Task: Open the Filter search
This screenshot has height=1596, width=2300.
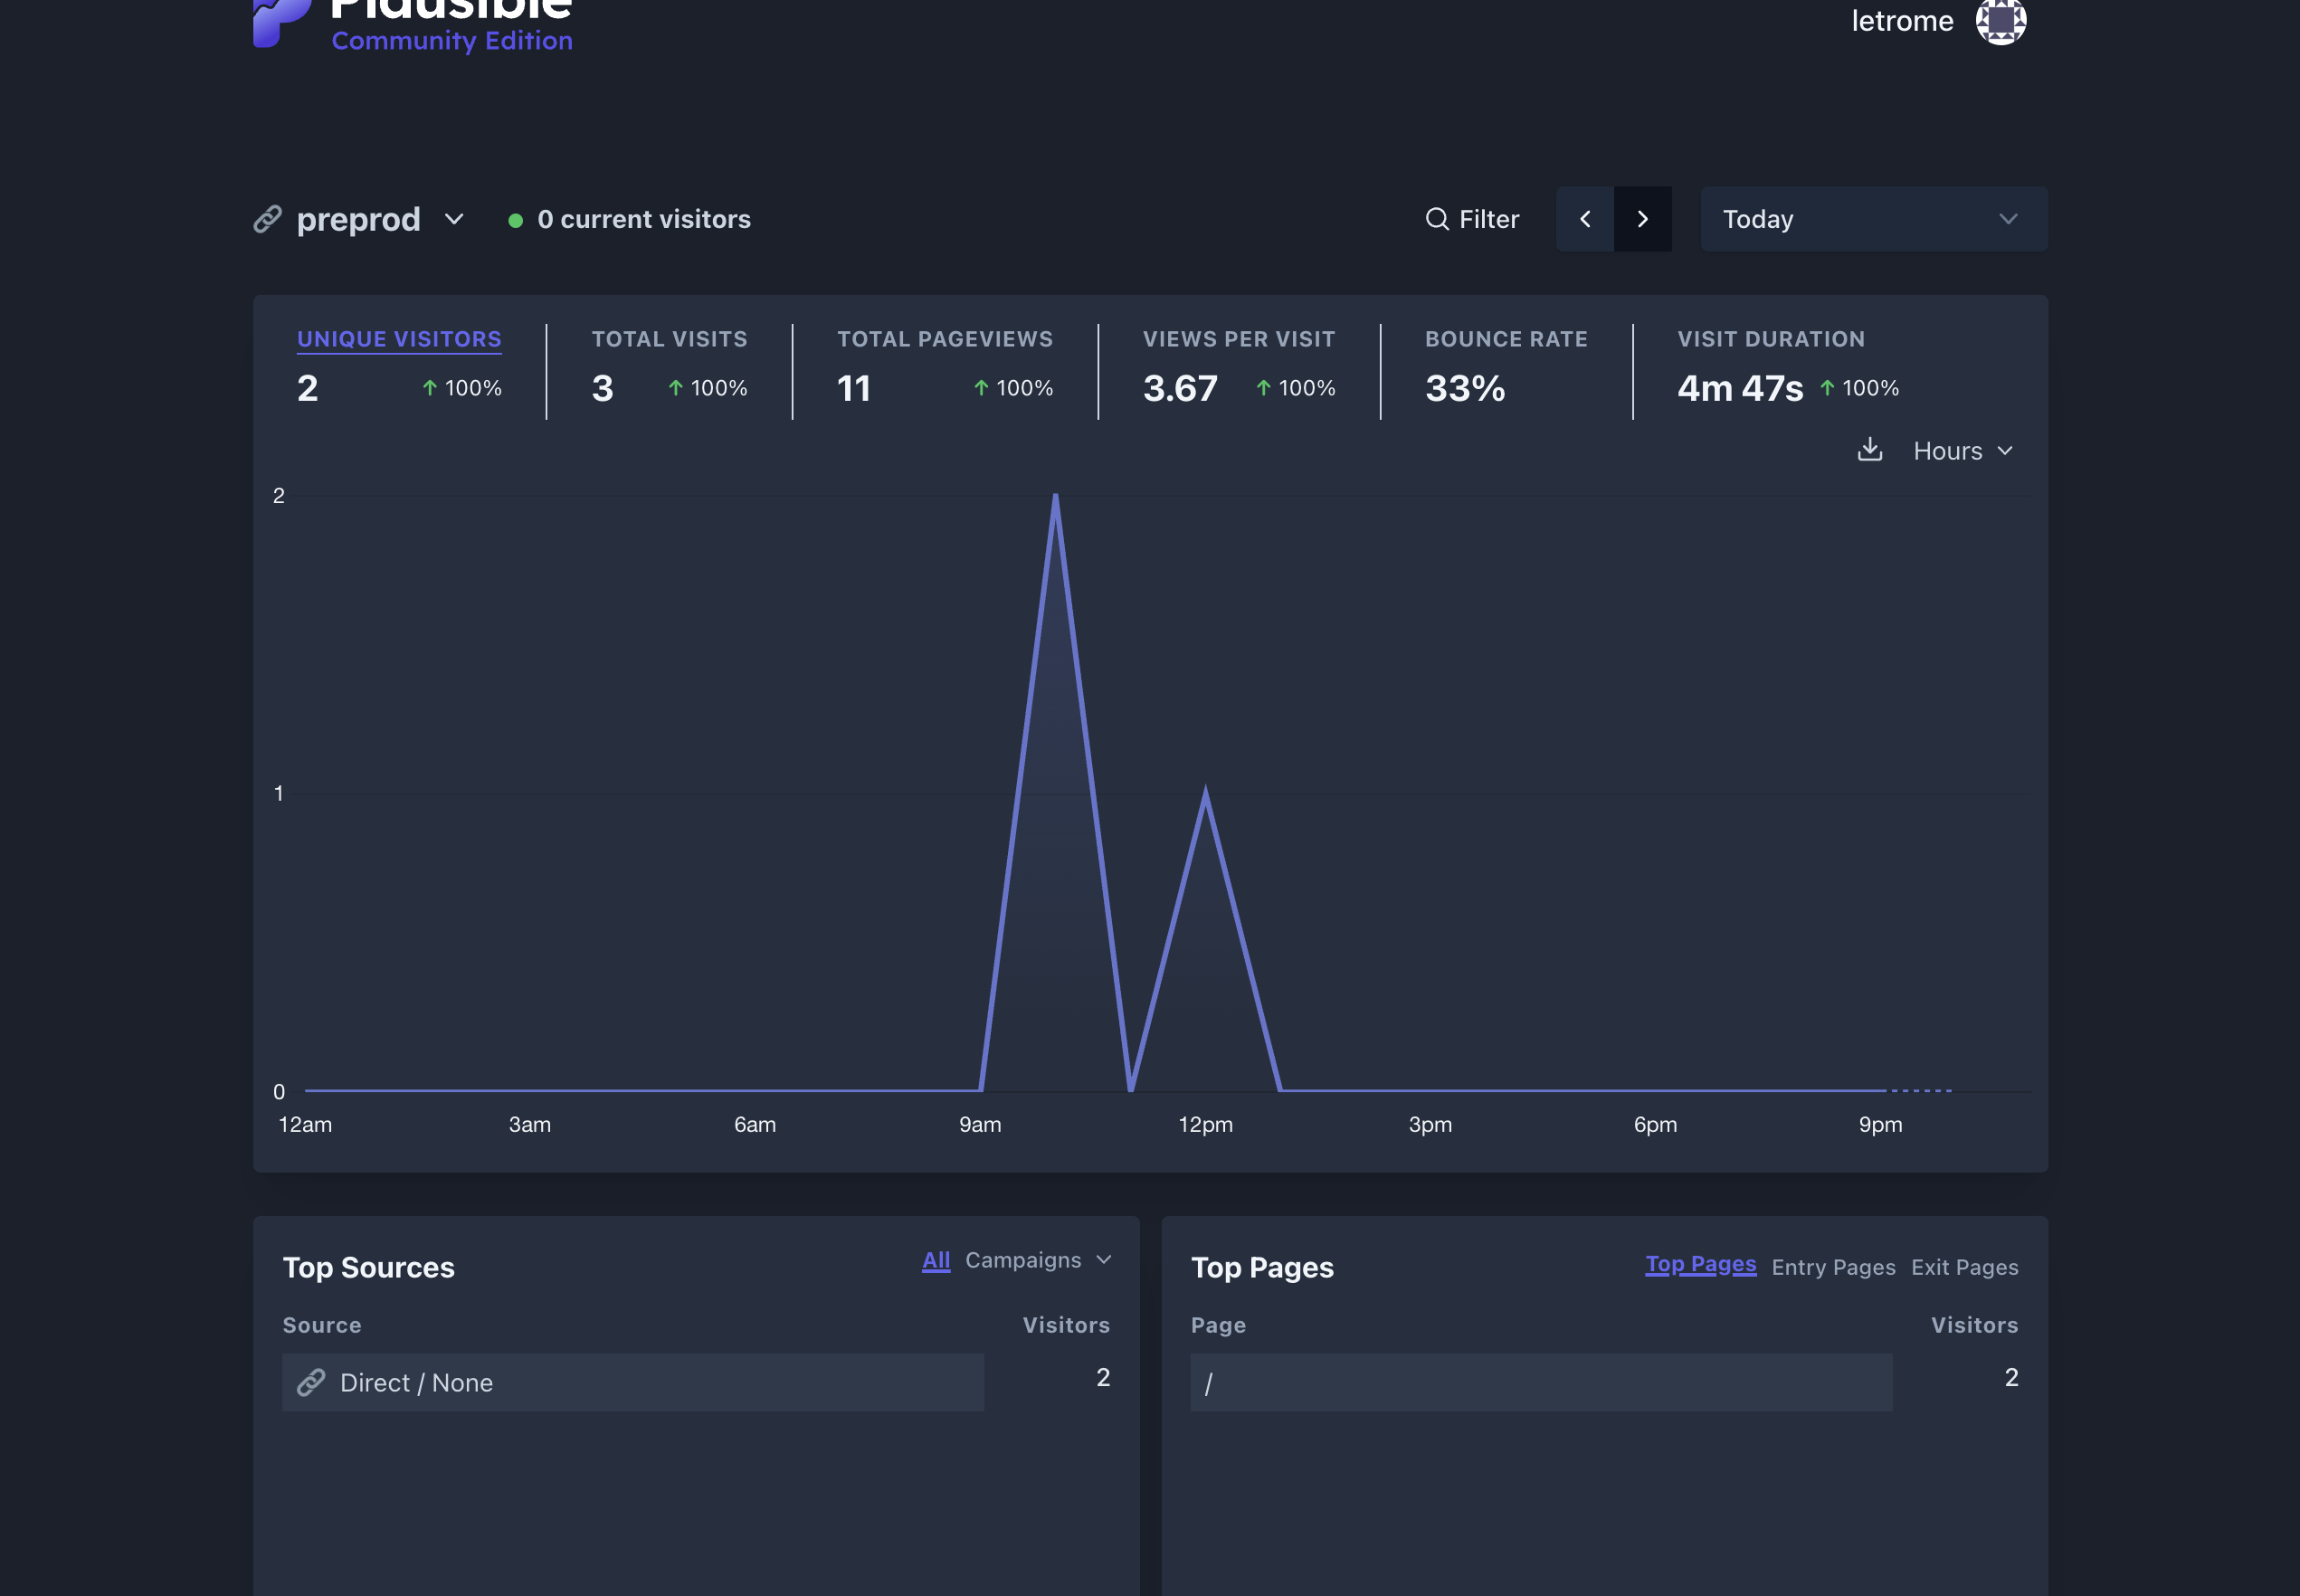Action: (1472, 219)
